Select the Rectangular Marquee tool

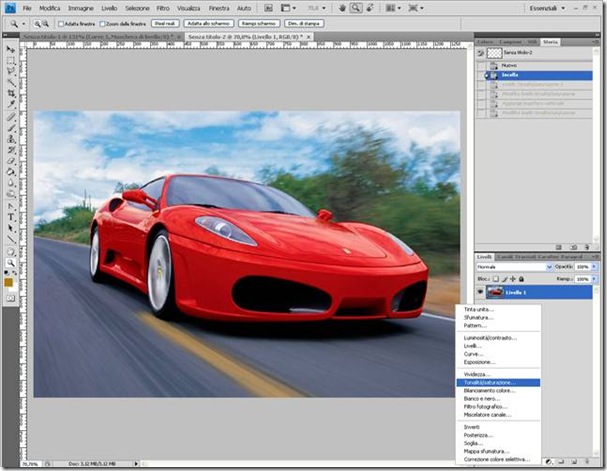click(x=10, y=61)
